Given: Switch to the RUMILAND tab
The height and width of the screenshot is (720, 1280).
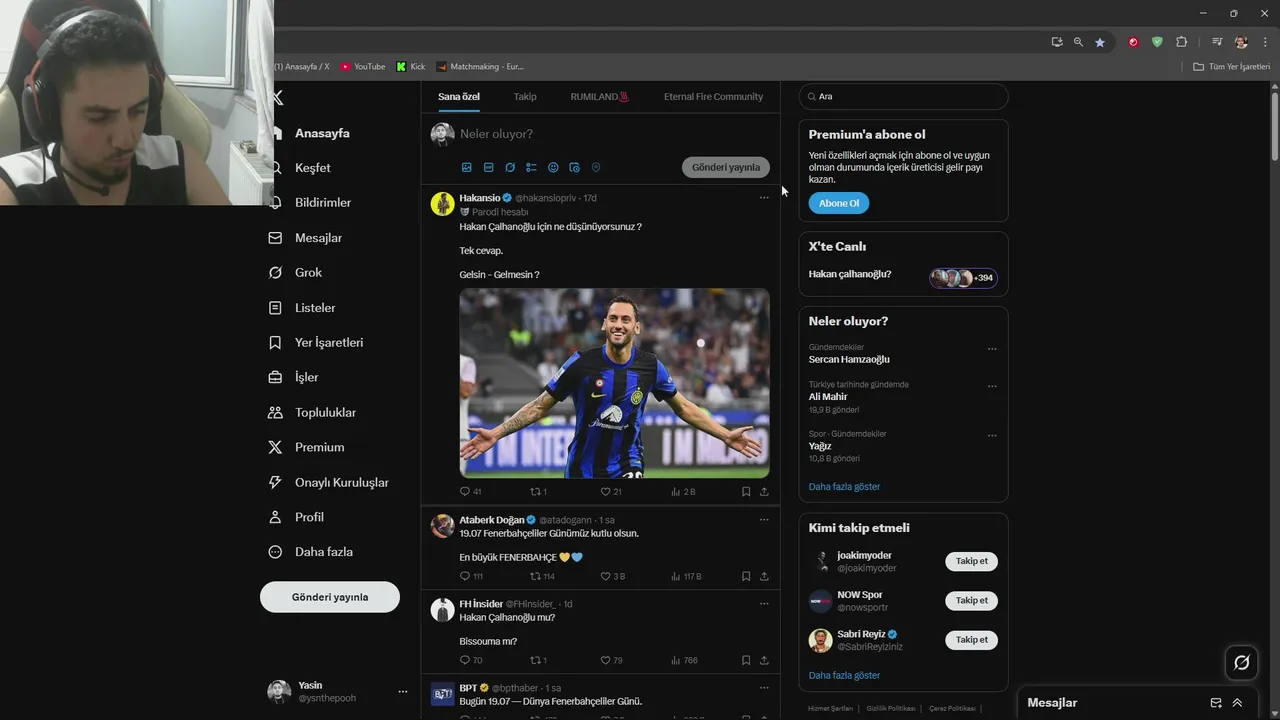Looking at the screenshot, I should click(600, 97).
